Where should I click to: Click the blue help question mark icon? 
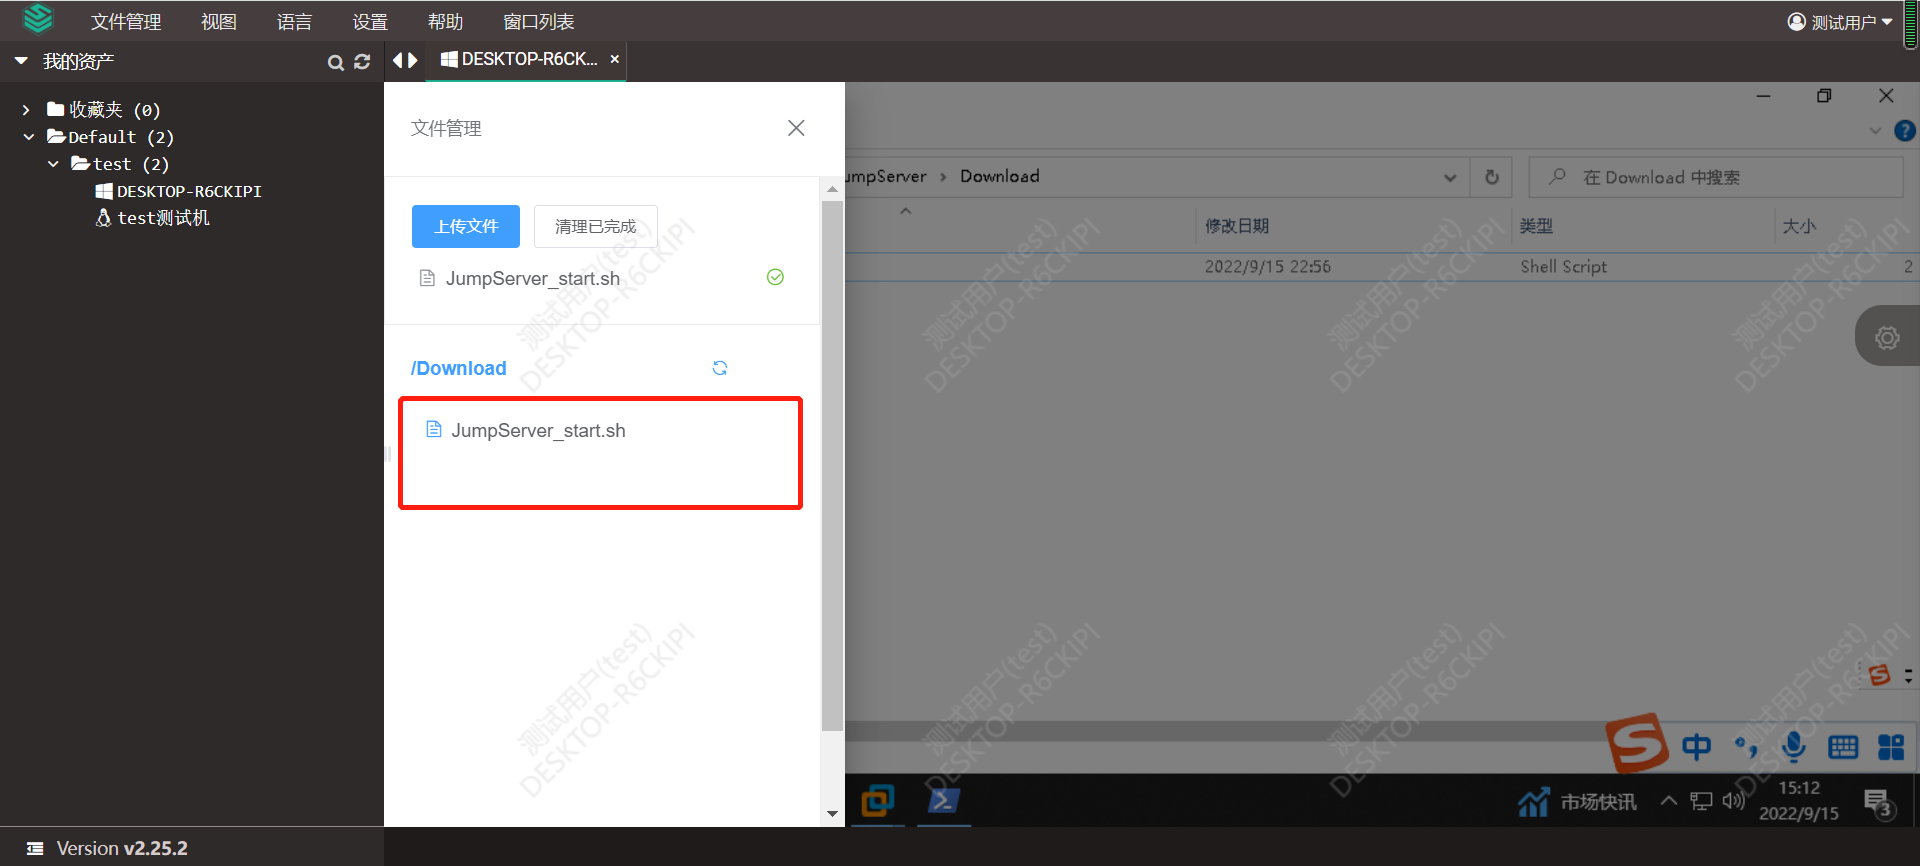pyautogui.click(x=1905, y=131)
